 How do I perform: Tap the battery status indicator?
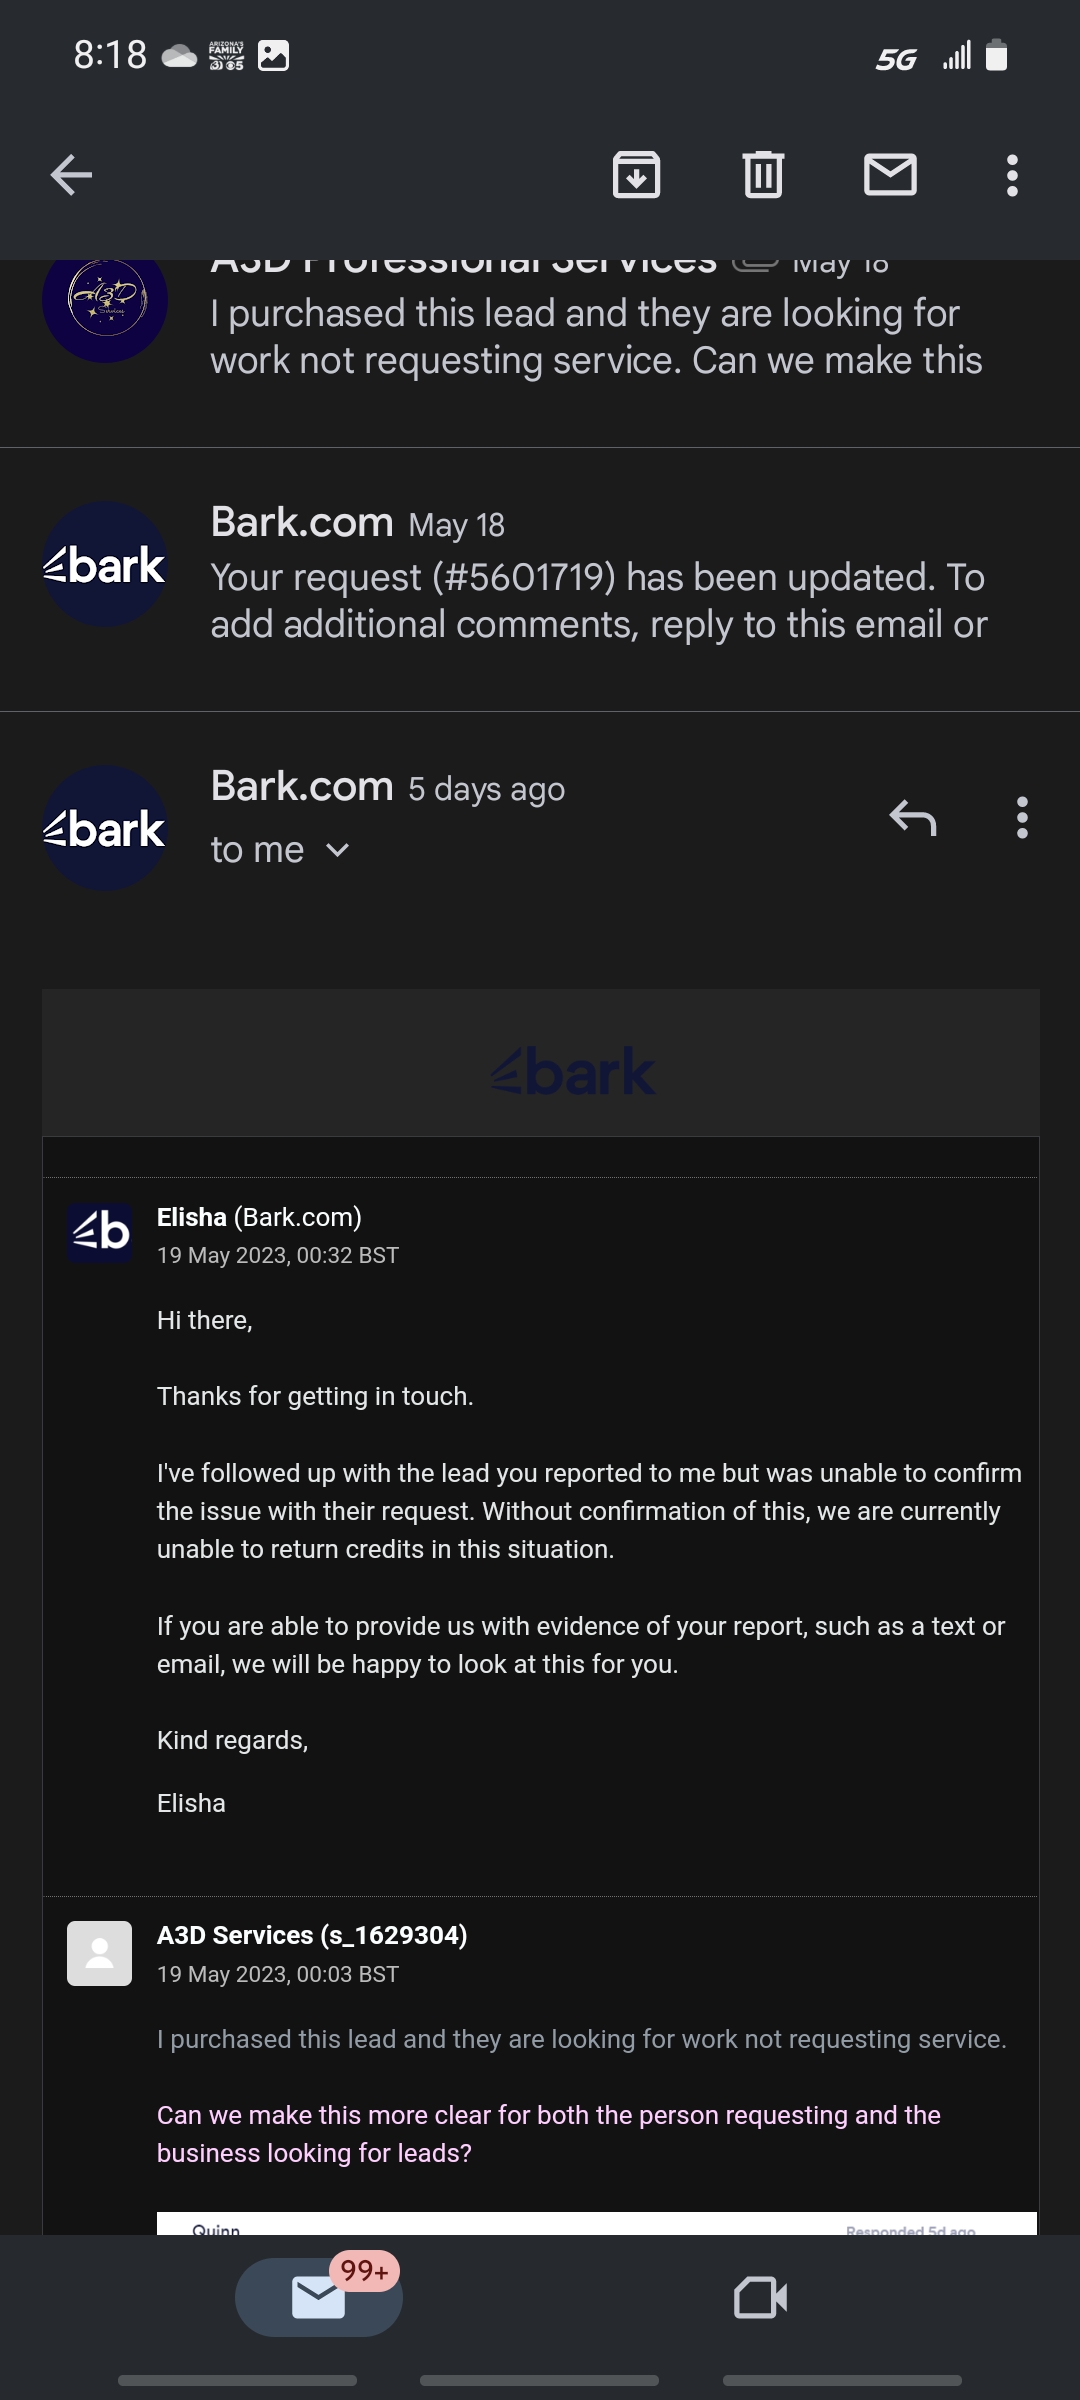pyautogui.click(x=996, y=57)
